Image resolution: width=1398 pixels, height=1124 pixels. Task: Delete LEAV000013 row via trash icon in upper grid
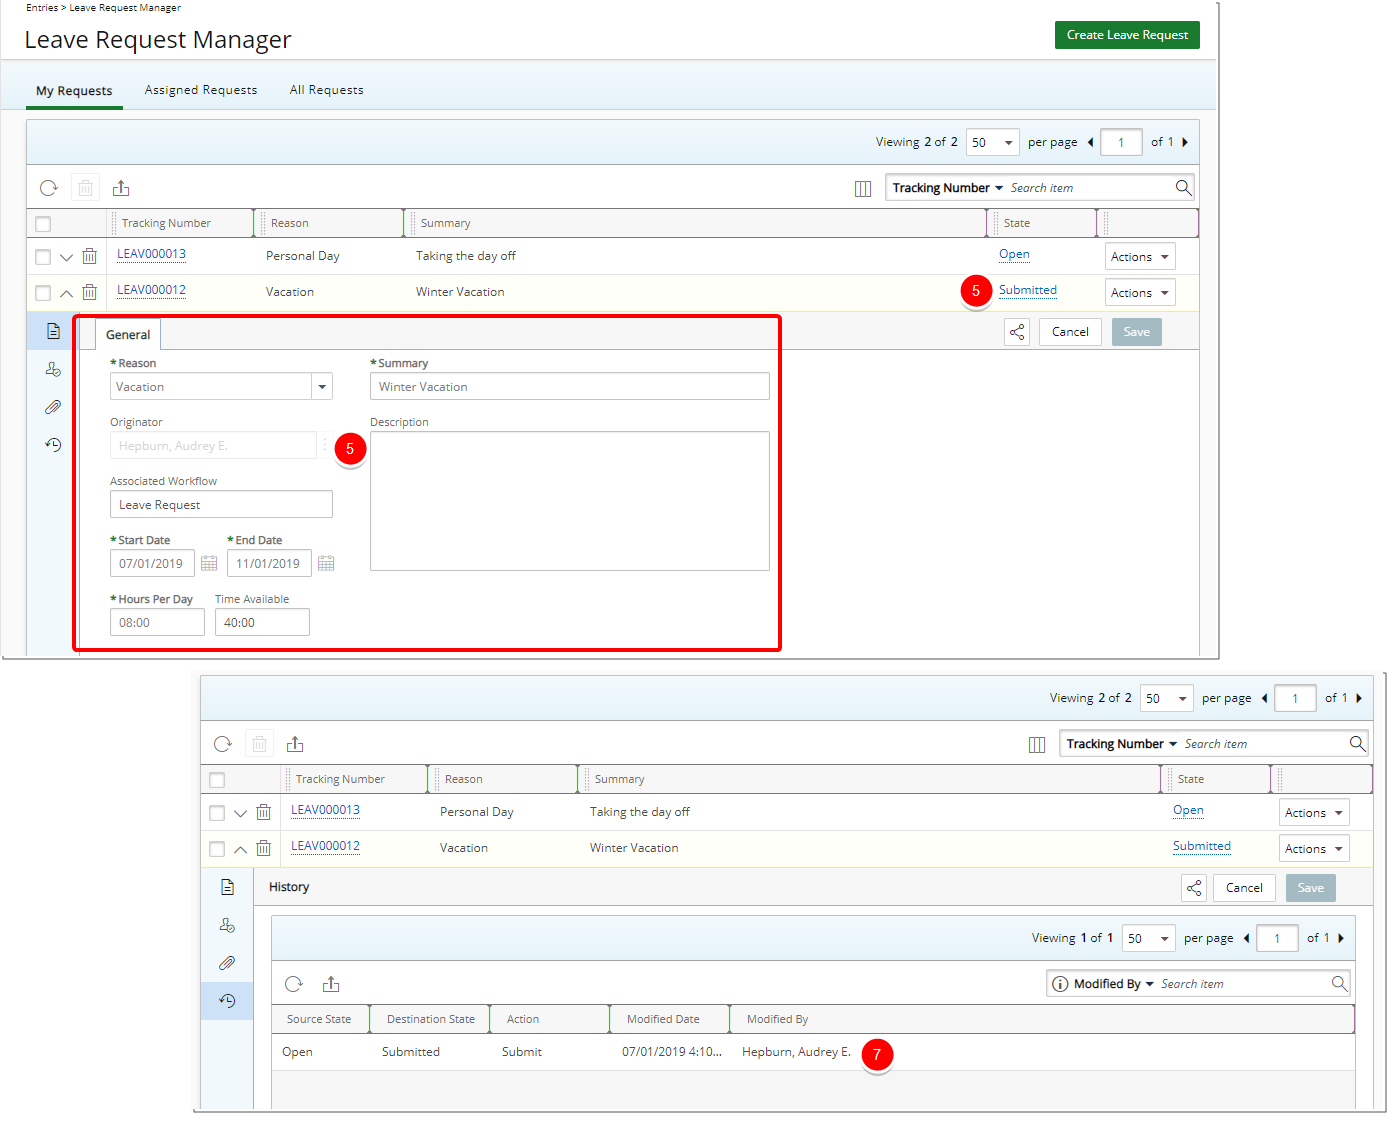[x=89, y=256]
